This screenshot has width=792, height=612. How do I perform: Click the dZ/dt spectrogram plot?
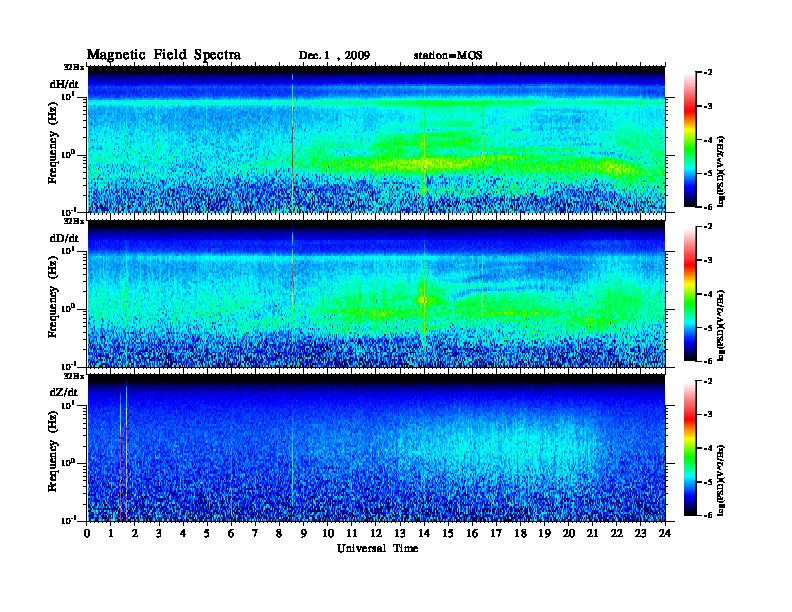pos(376,448)
